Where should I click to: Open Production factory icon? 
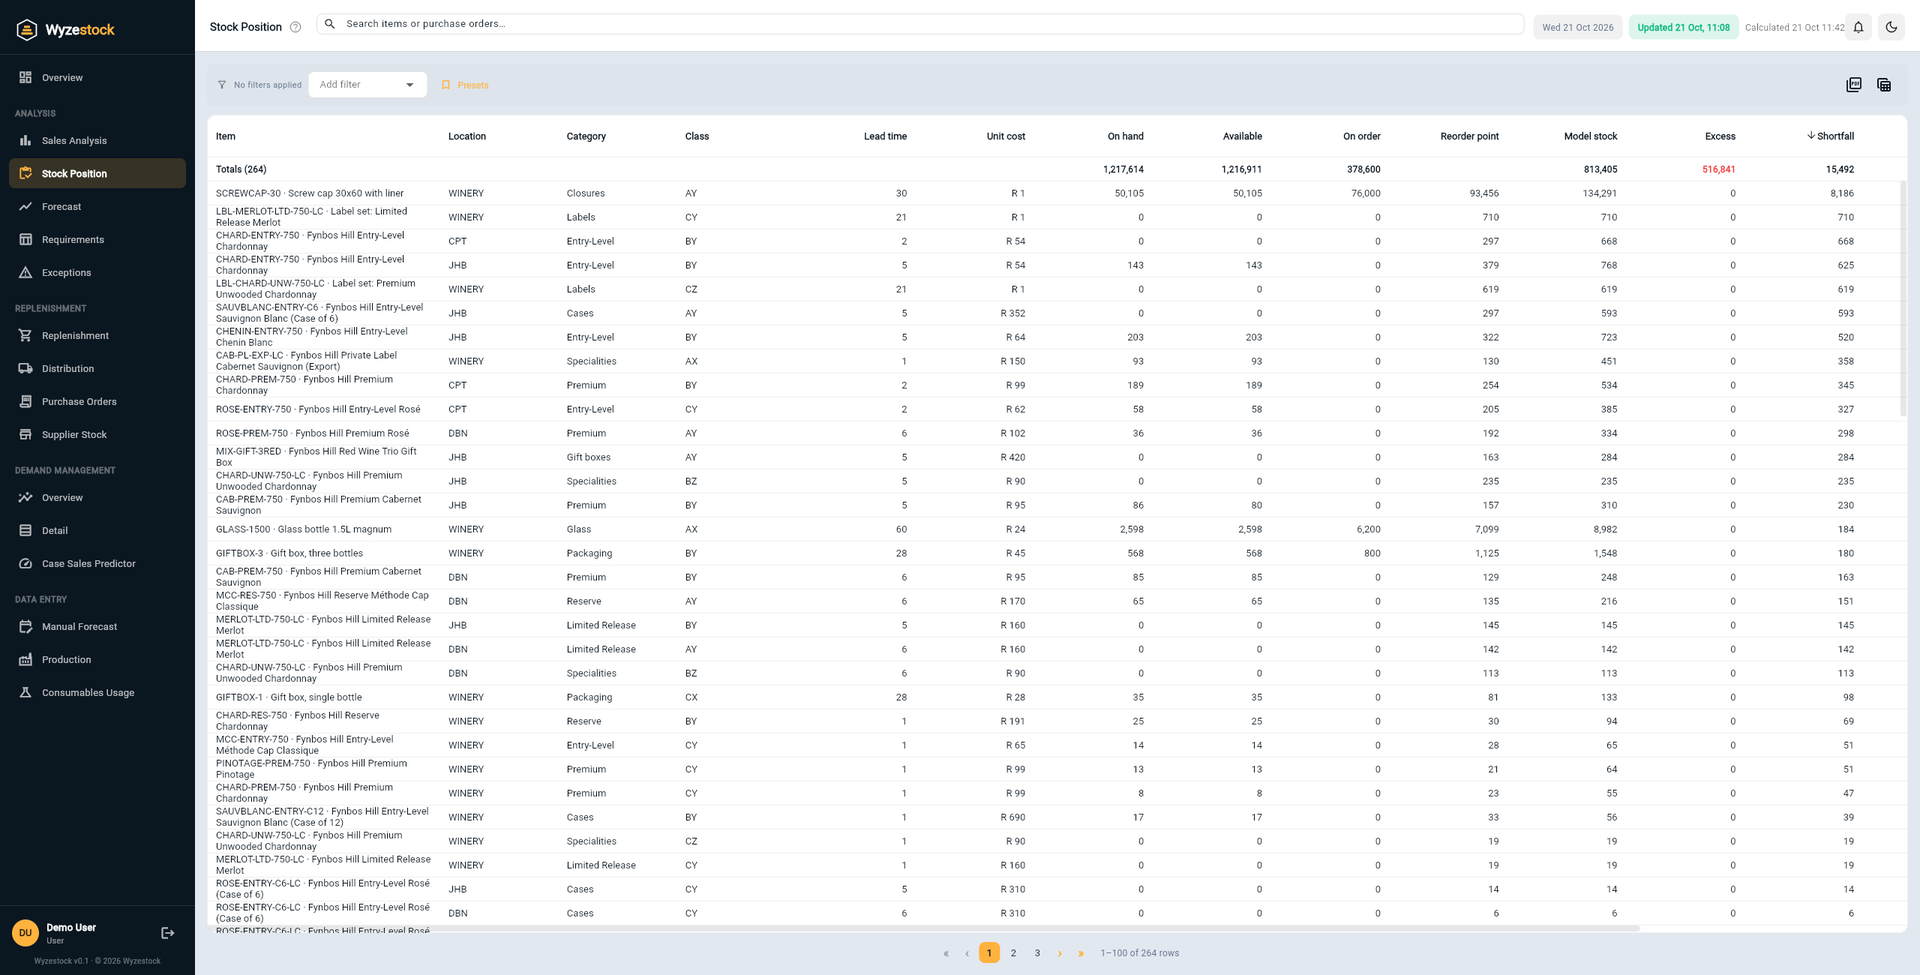tap(26, 659)
